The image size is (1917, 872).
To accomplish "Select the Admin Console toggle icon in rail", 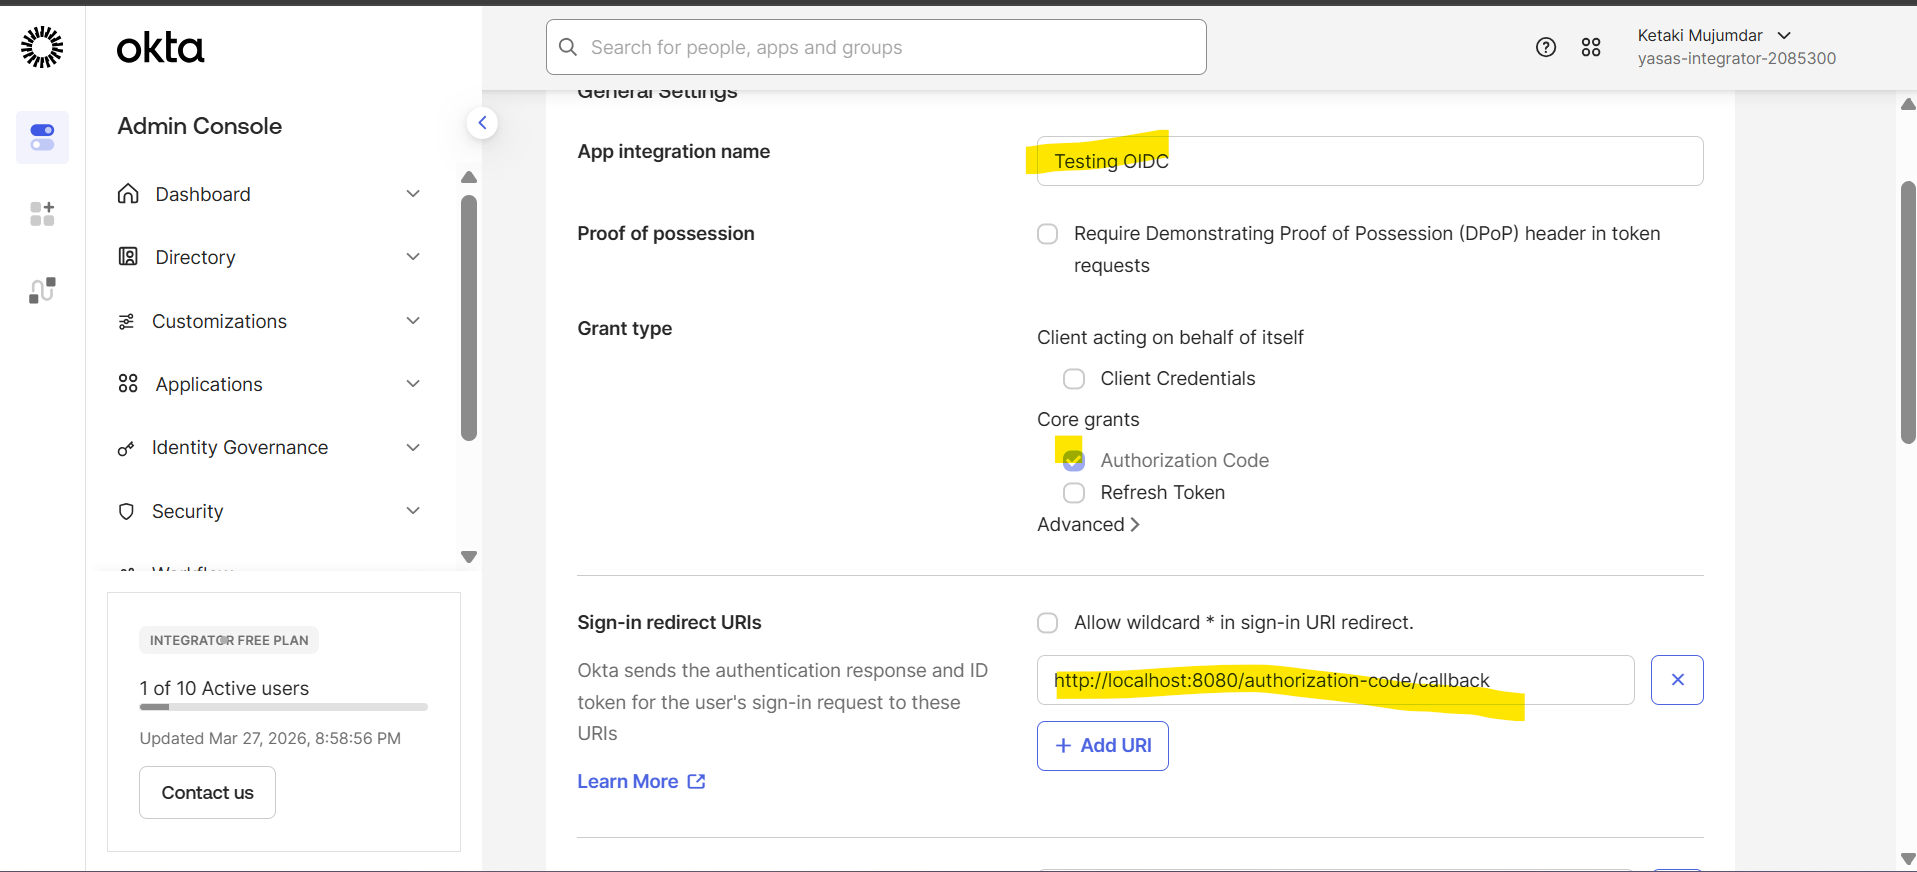I will (x=42, y=137).
